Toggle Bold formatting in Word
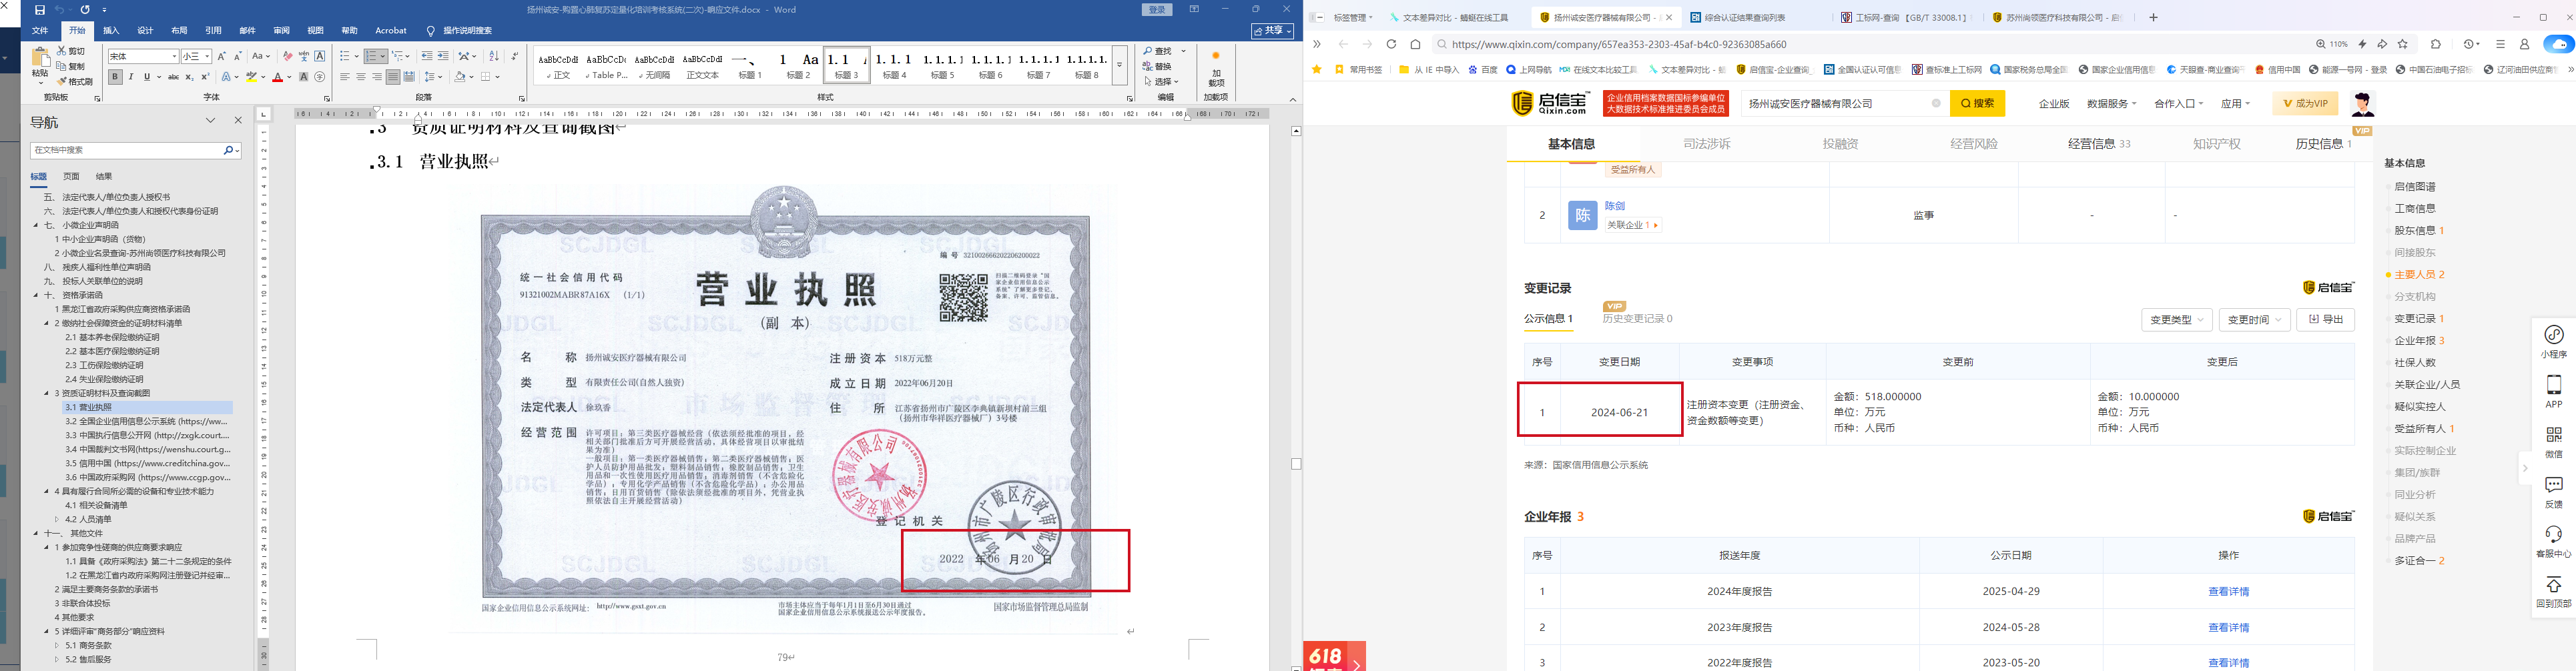The width and height of the screenshot is (2576, 671). (x=115, y=77)
